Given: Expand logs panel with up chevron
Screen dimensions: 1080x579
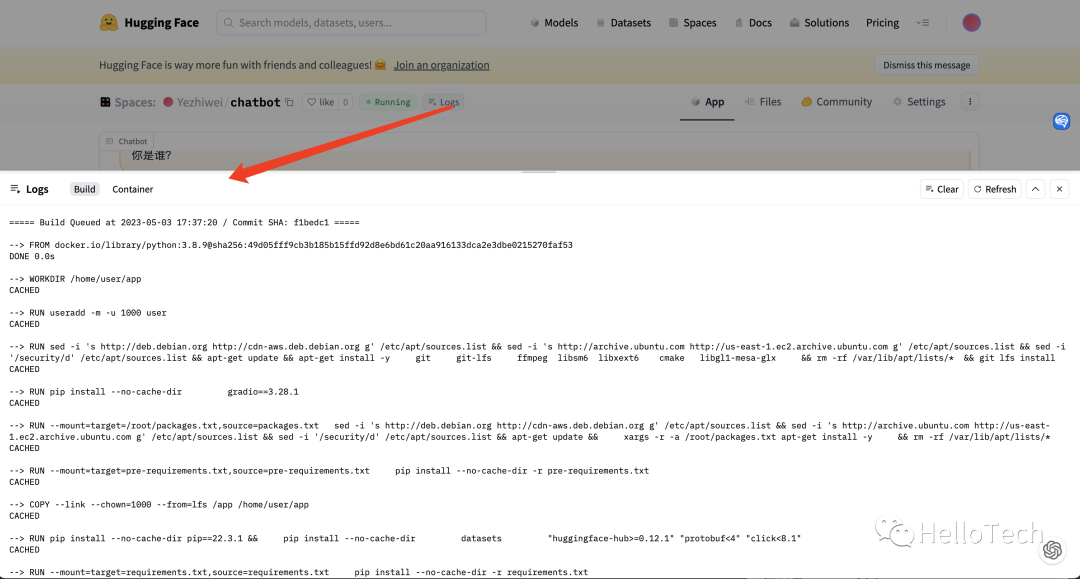Looking at the screenshot, I should point(1035,189).
